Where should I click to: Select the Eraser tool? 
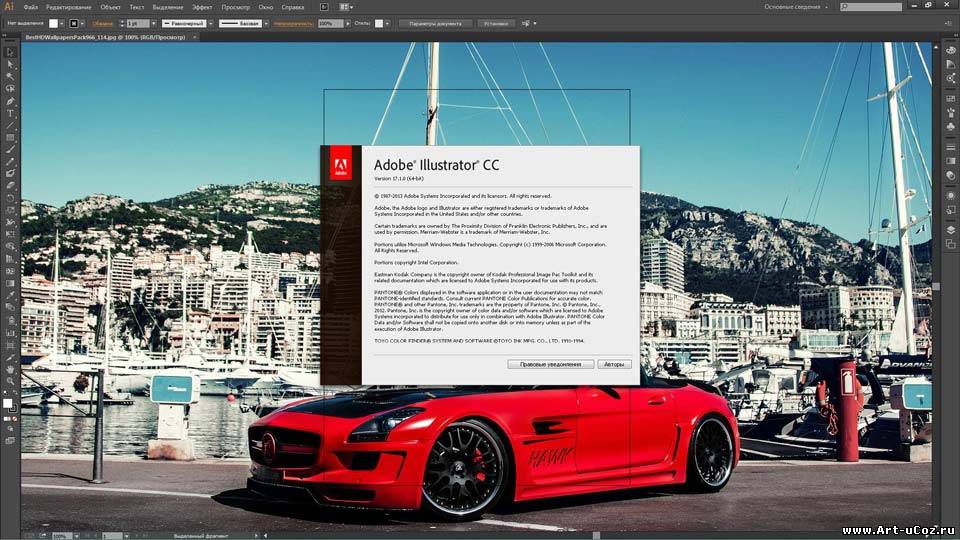10,186
